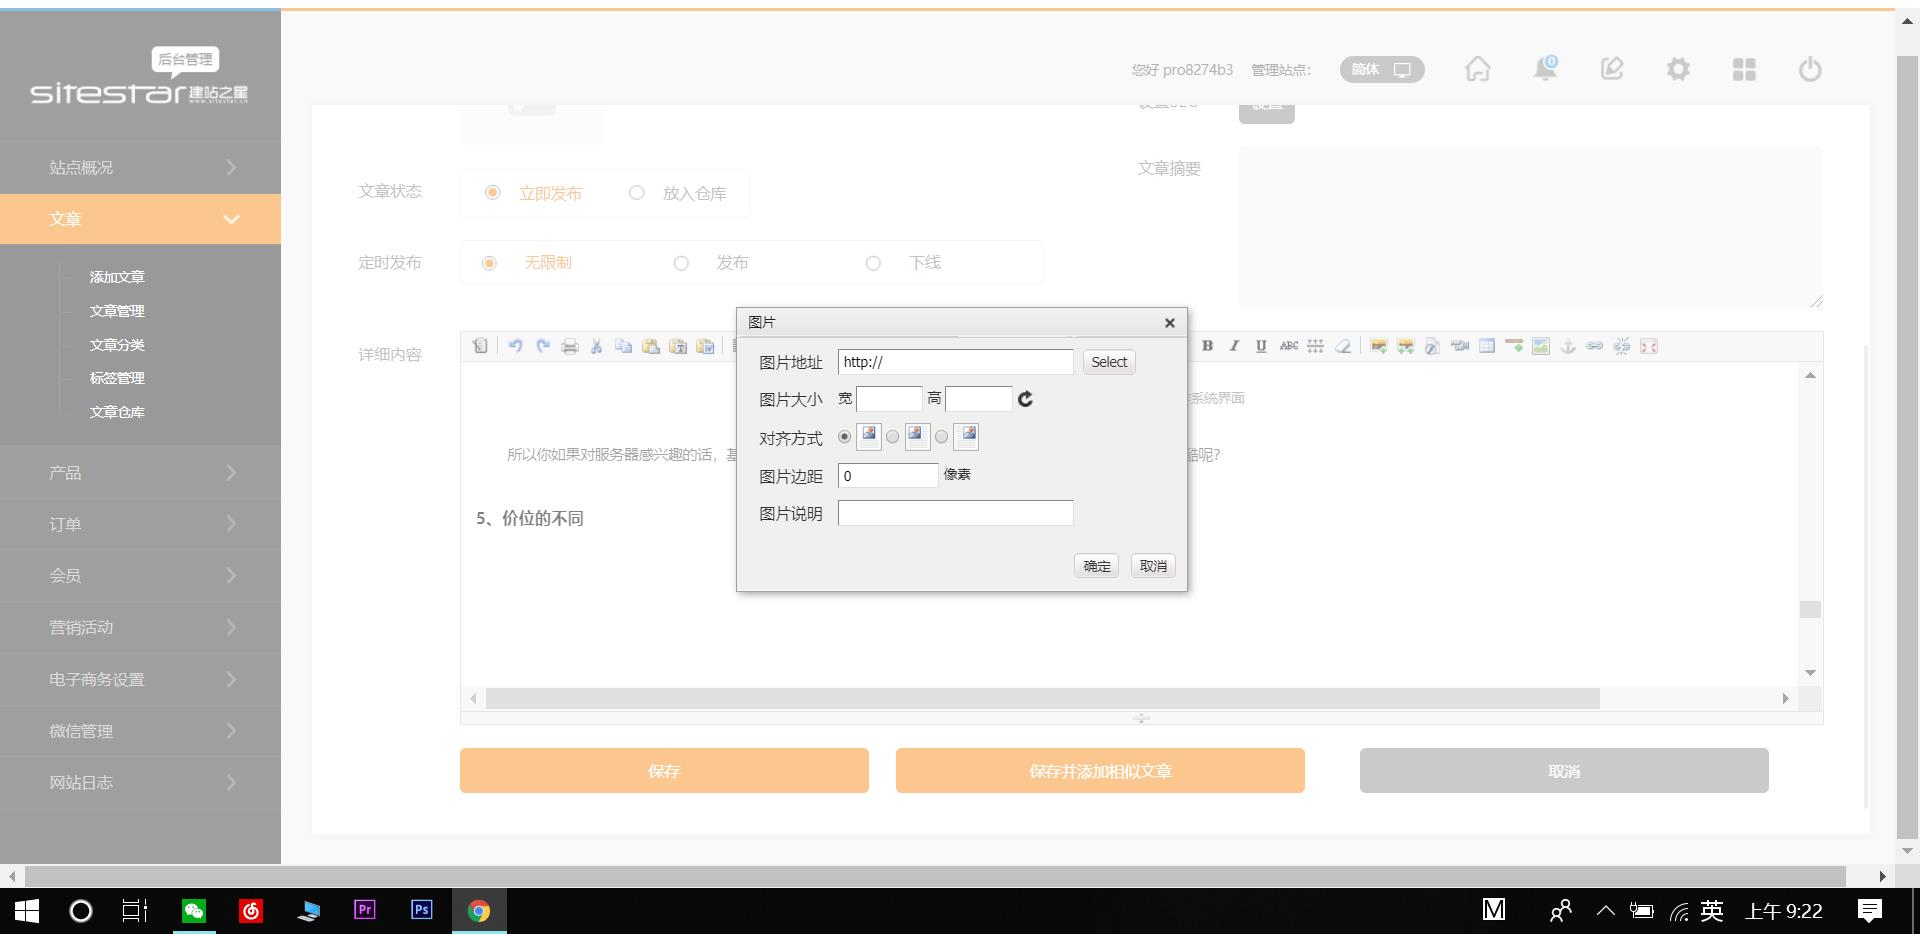The width and height of the screenshot is (1920, 934).
Task: Click gray 取消 button below editor
Action: 1564,771
